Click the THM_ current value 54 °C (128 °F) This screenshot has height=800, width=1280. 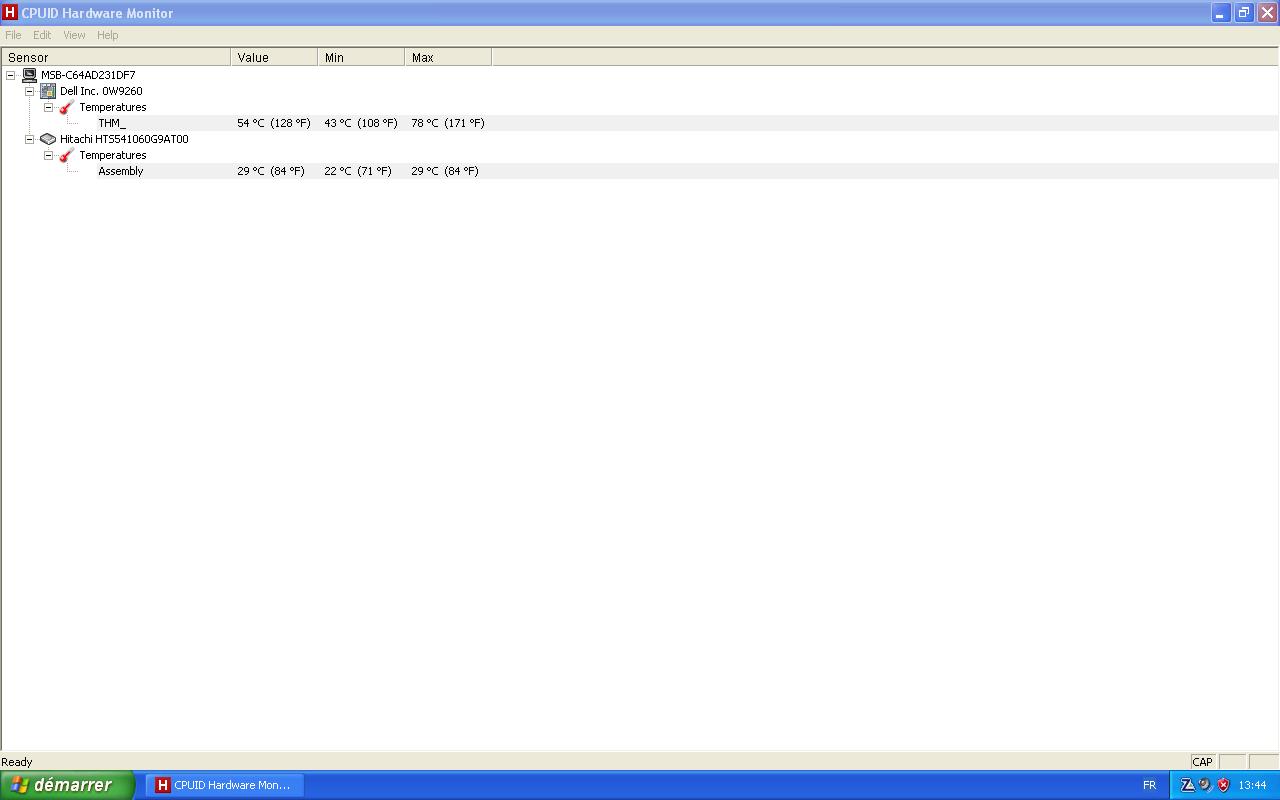(x=274, y=123)
